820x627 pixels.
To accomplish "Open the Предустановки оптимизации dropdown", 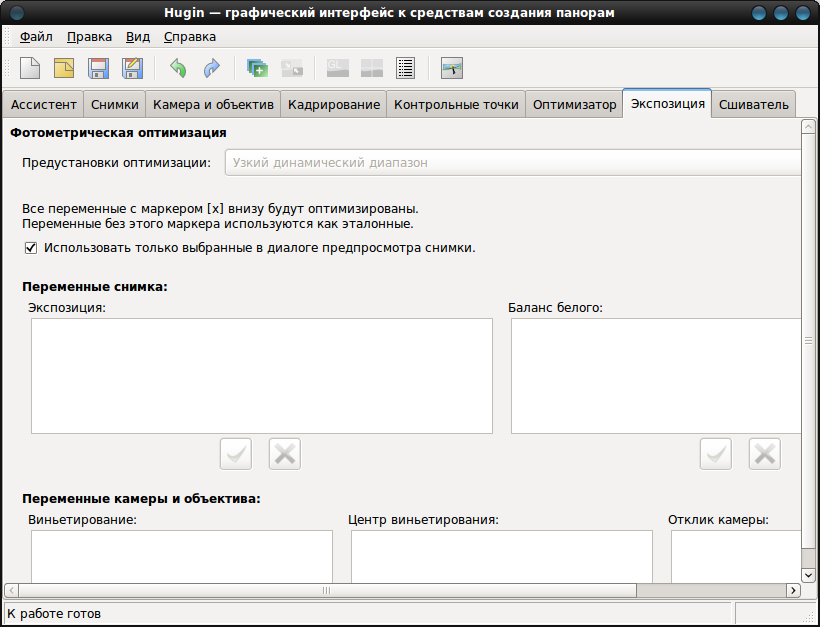I will tap(513, 163).
